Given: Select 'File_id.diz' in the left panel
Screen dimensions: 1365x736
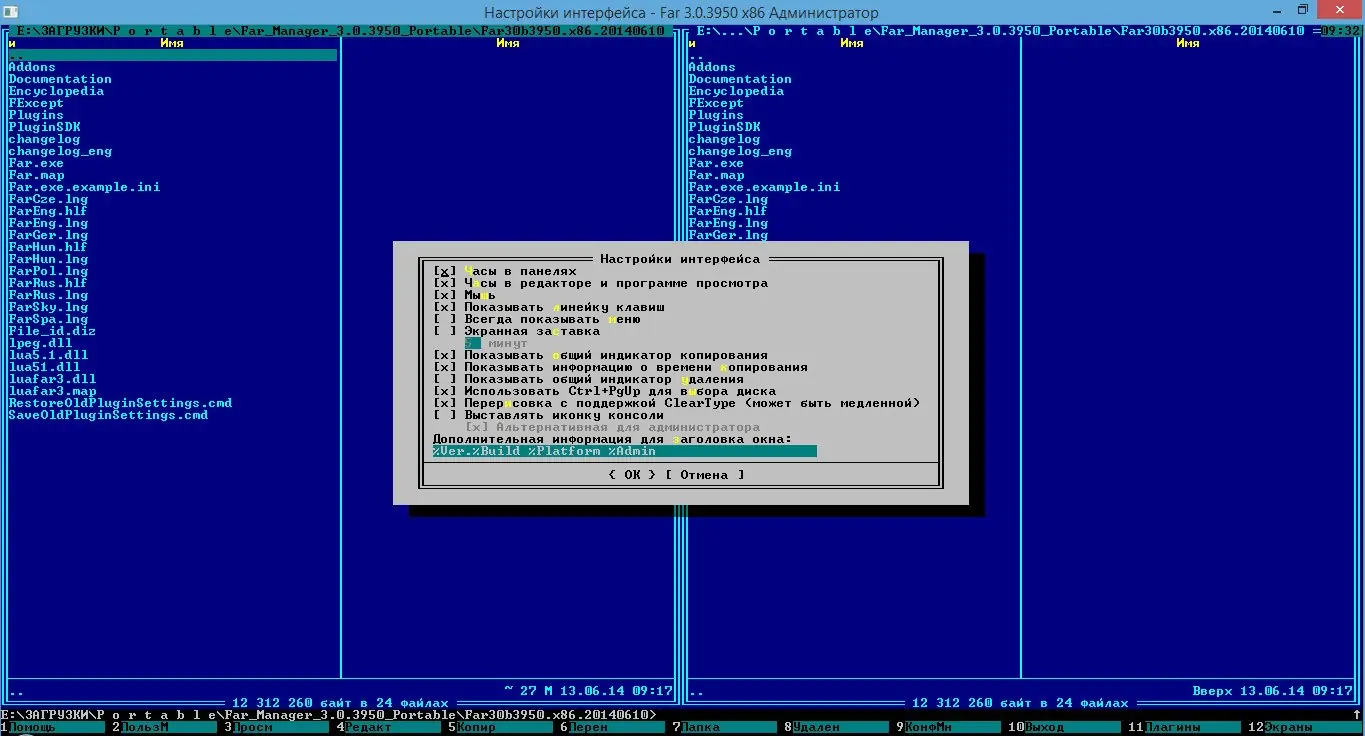Looking at the screenshot, I should click(x=52, y=331).
